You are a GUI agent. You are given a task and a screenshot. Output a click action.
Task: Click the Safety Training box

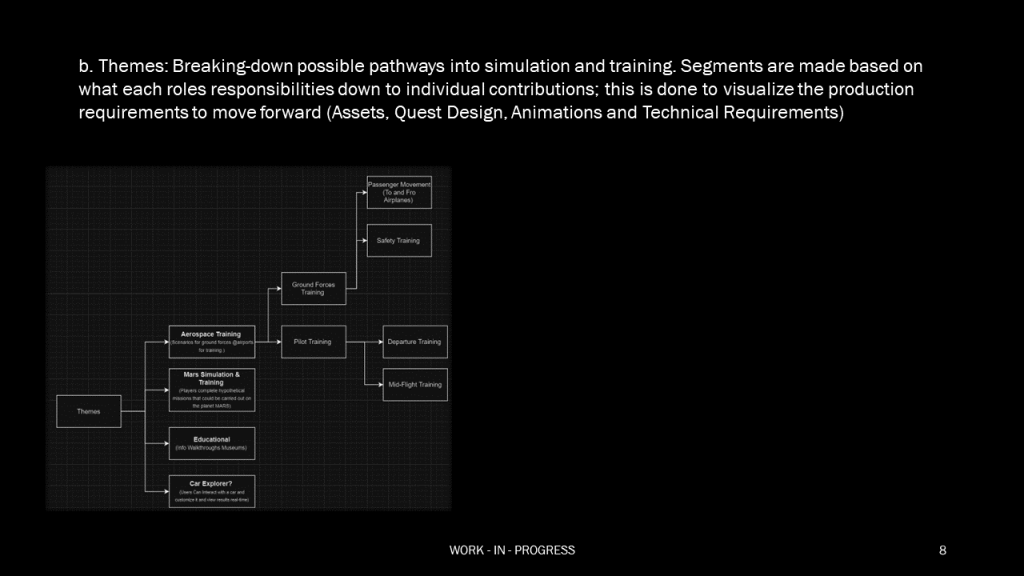click(399, 241)
